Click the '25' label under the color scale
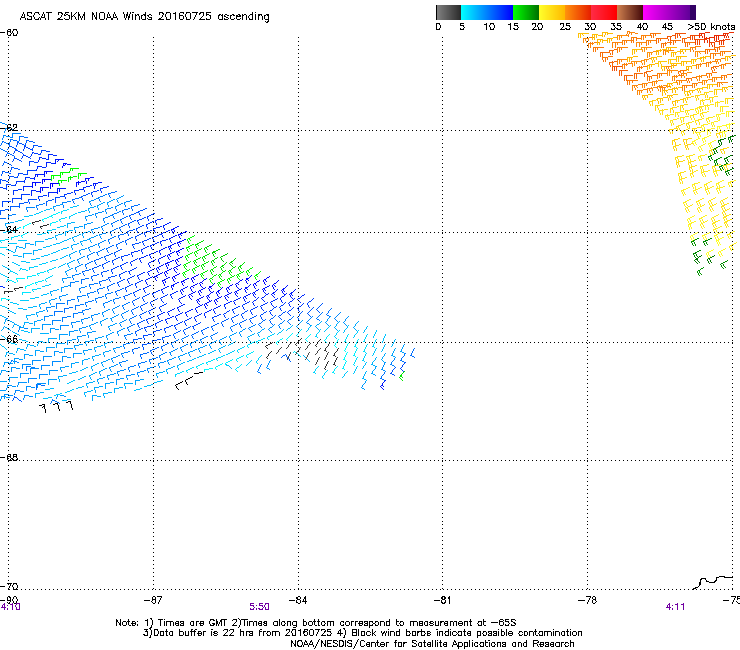Viewport: 740px width, 650px height. tap(565, 27)
